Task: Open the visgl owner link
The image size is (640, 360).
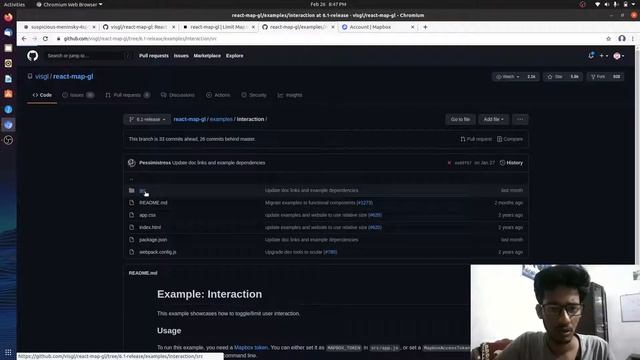Action: click(x=42, y=76)
